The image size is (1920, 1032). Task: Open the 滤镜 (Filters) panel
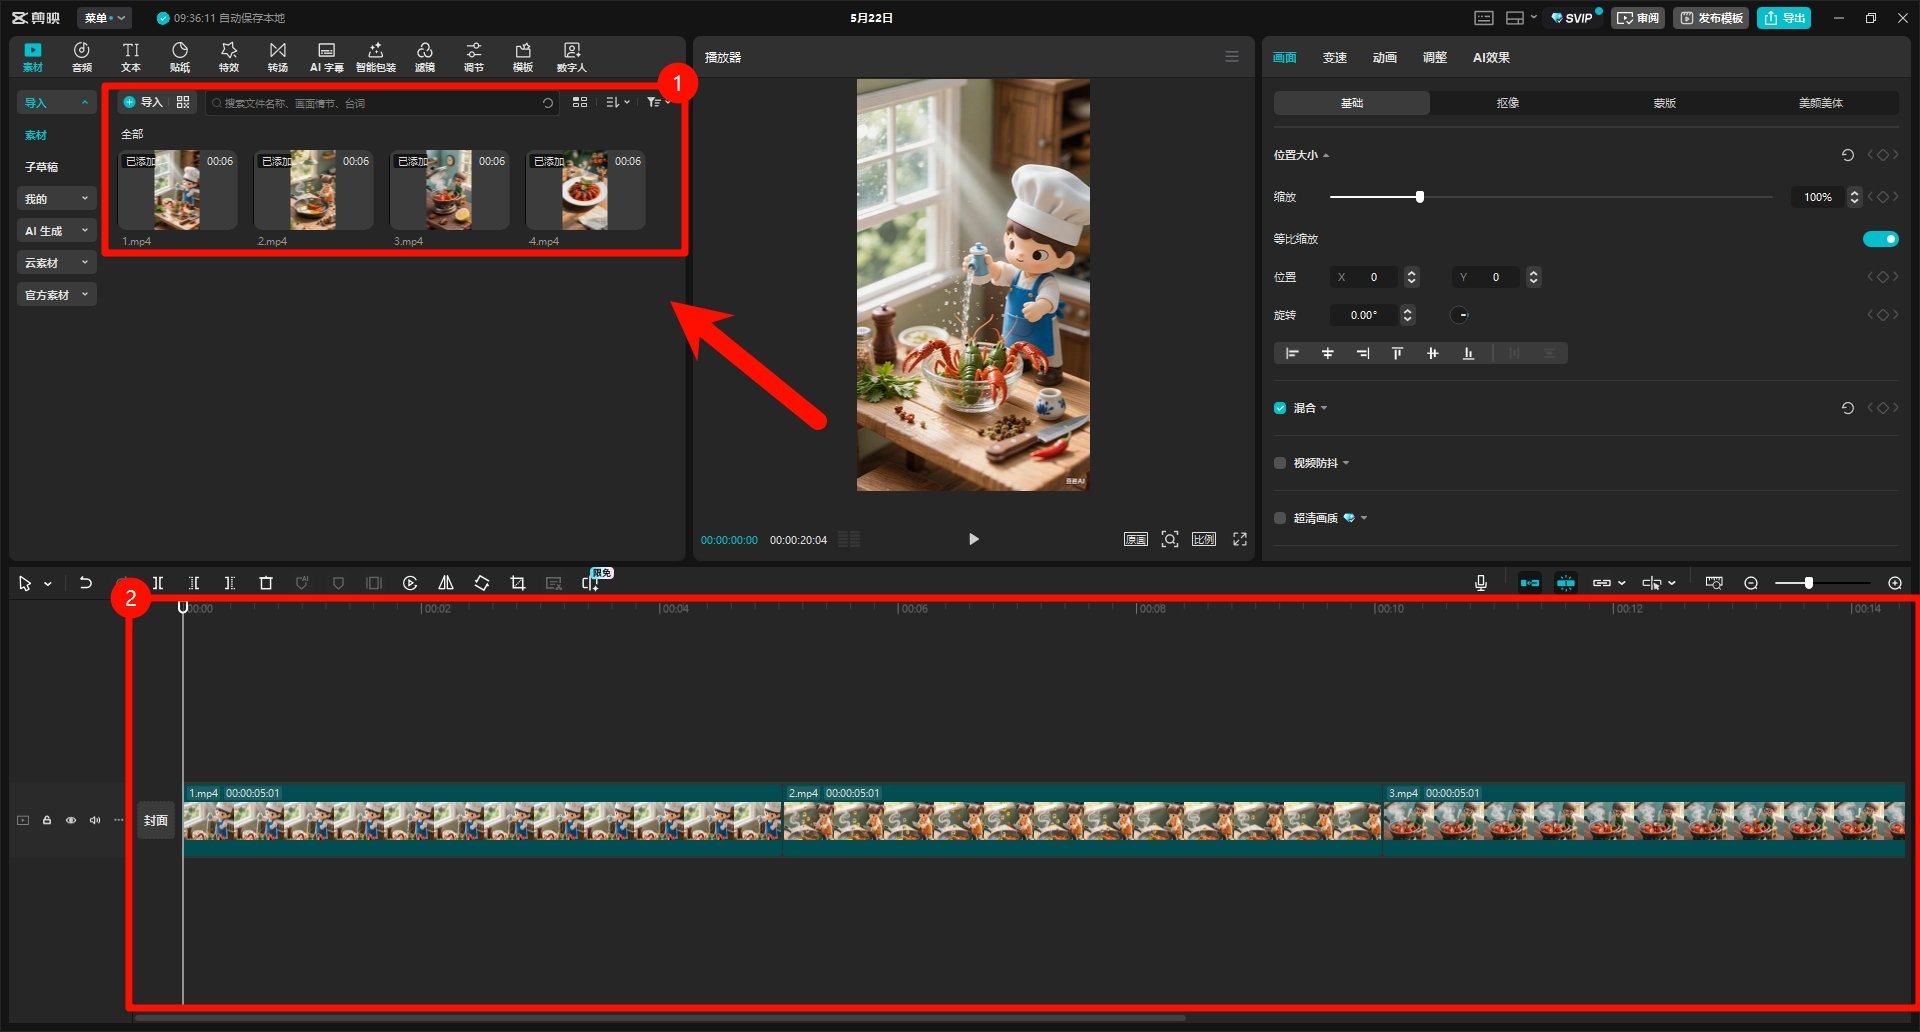coord(425,57)
